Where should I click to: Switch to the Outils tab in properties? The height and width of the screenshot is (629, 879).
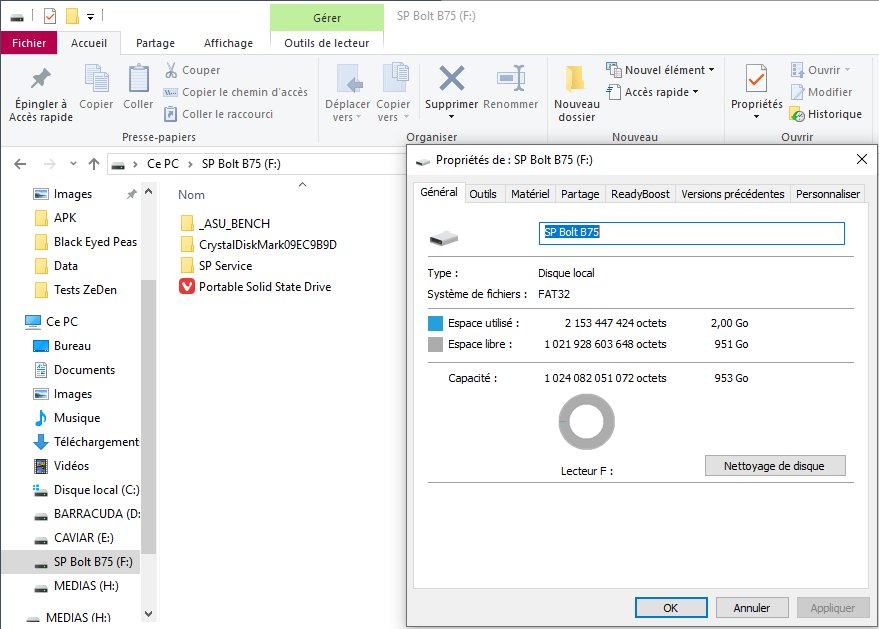[x=483, y=194]
